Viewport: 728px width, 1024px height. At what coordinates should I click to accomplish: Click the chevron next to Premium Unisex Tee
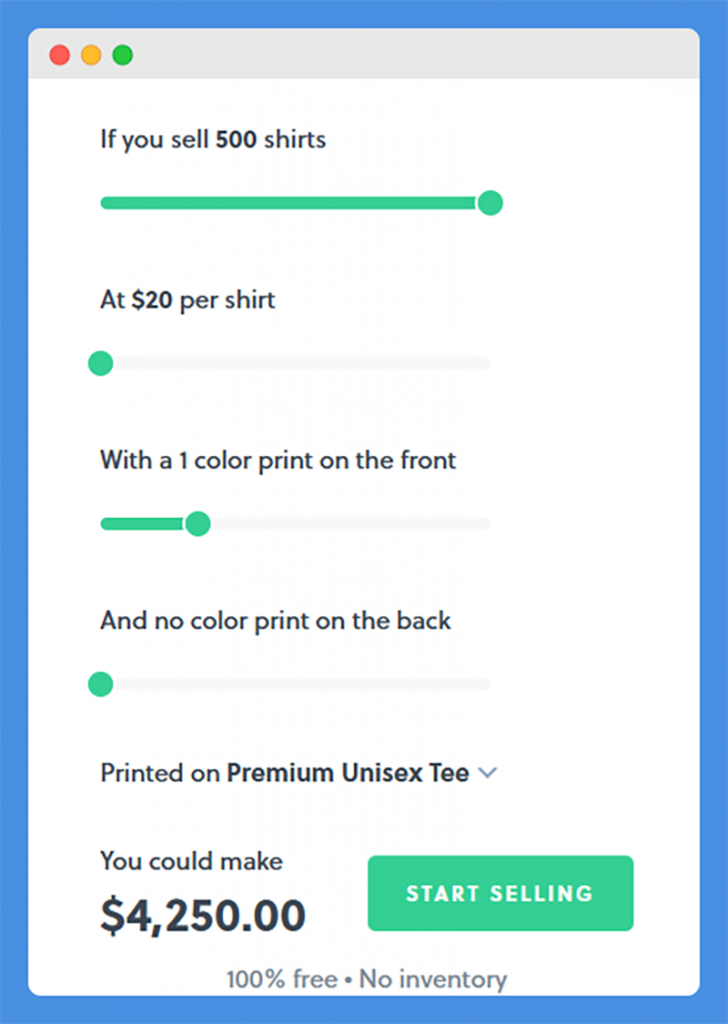[488, 772]
